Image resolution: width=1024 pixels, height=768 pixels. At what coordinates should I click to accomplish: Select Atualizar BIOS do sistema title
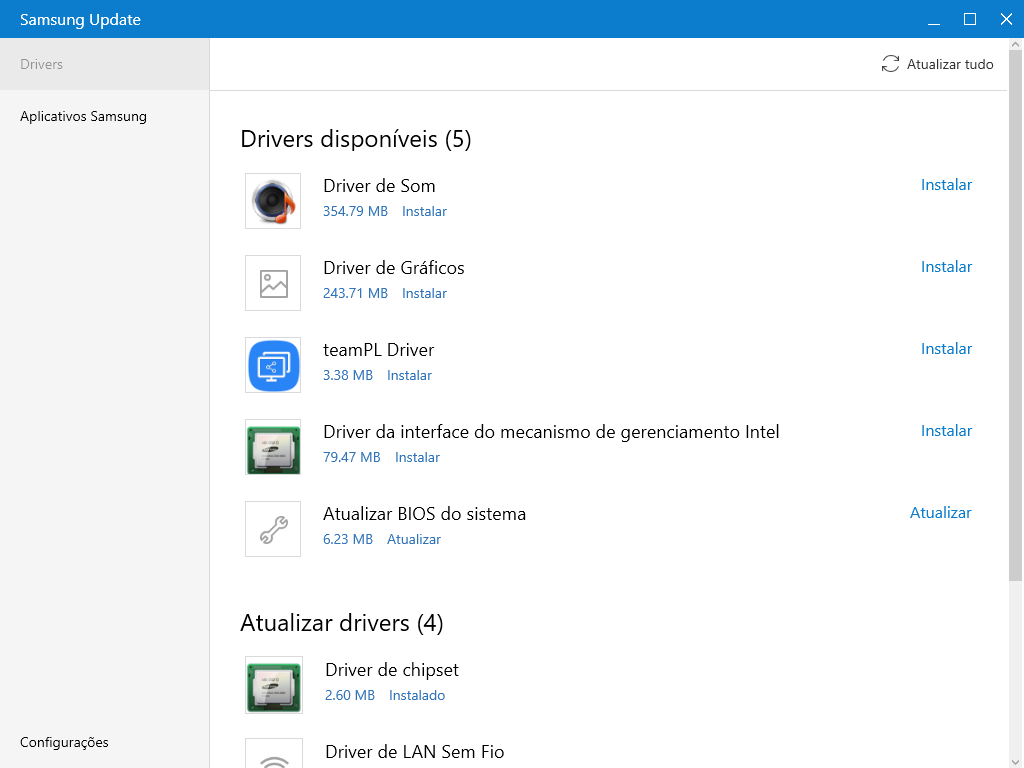[424, 514]
